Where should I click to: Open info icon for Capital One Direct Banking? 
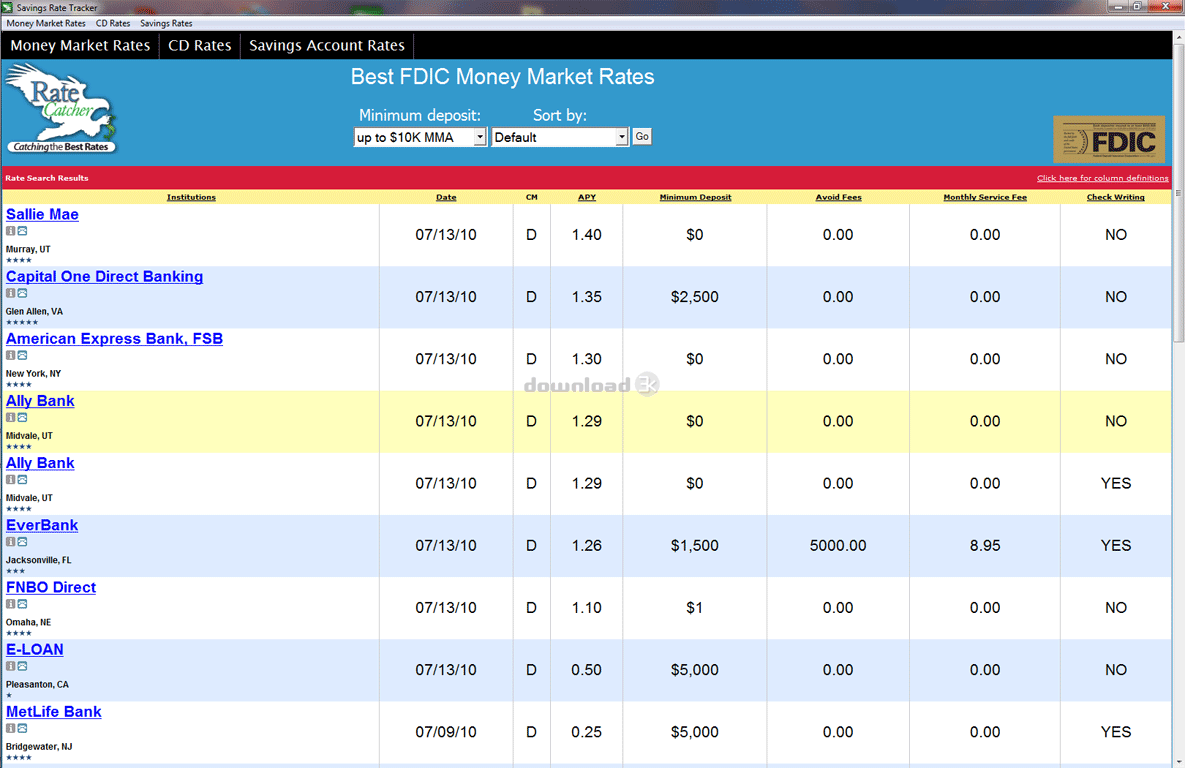click(x=11, y=293)
